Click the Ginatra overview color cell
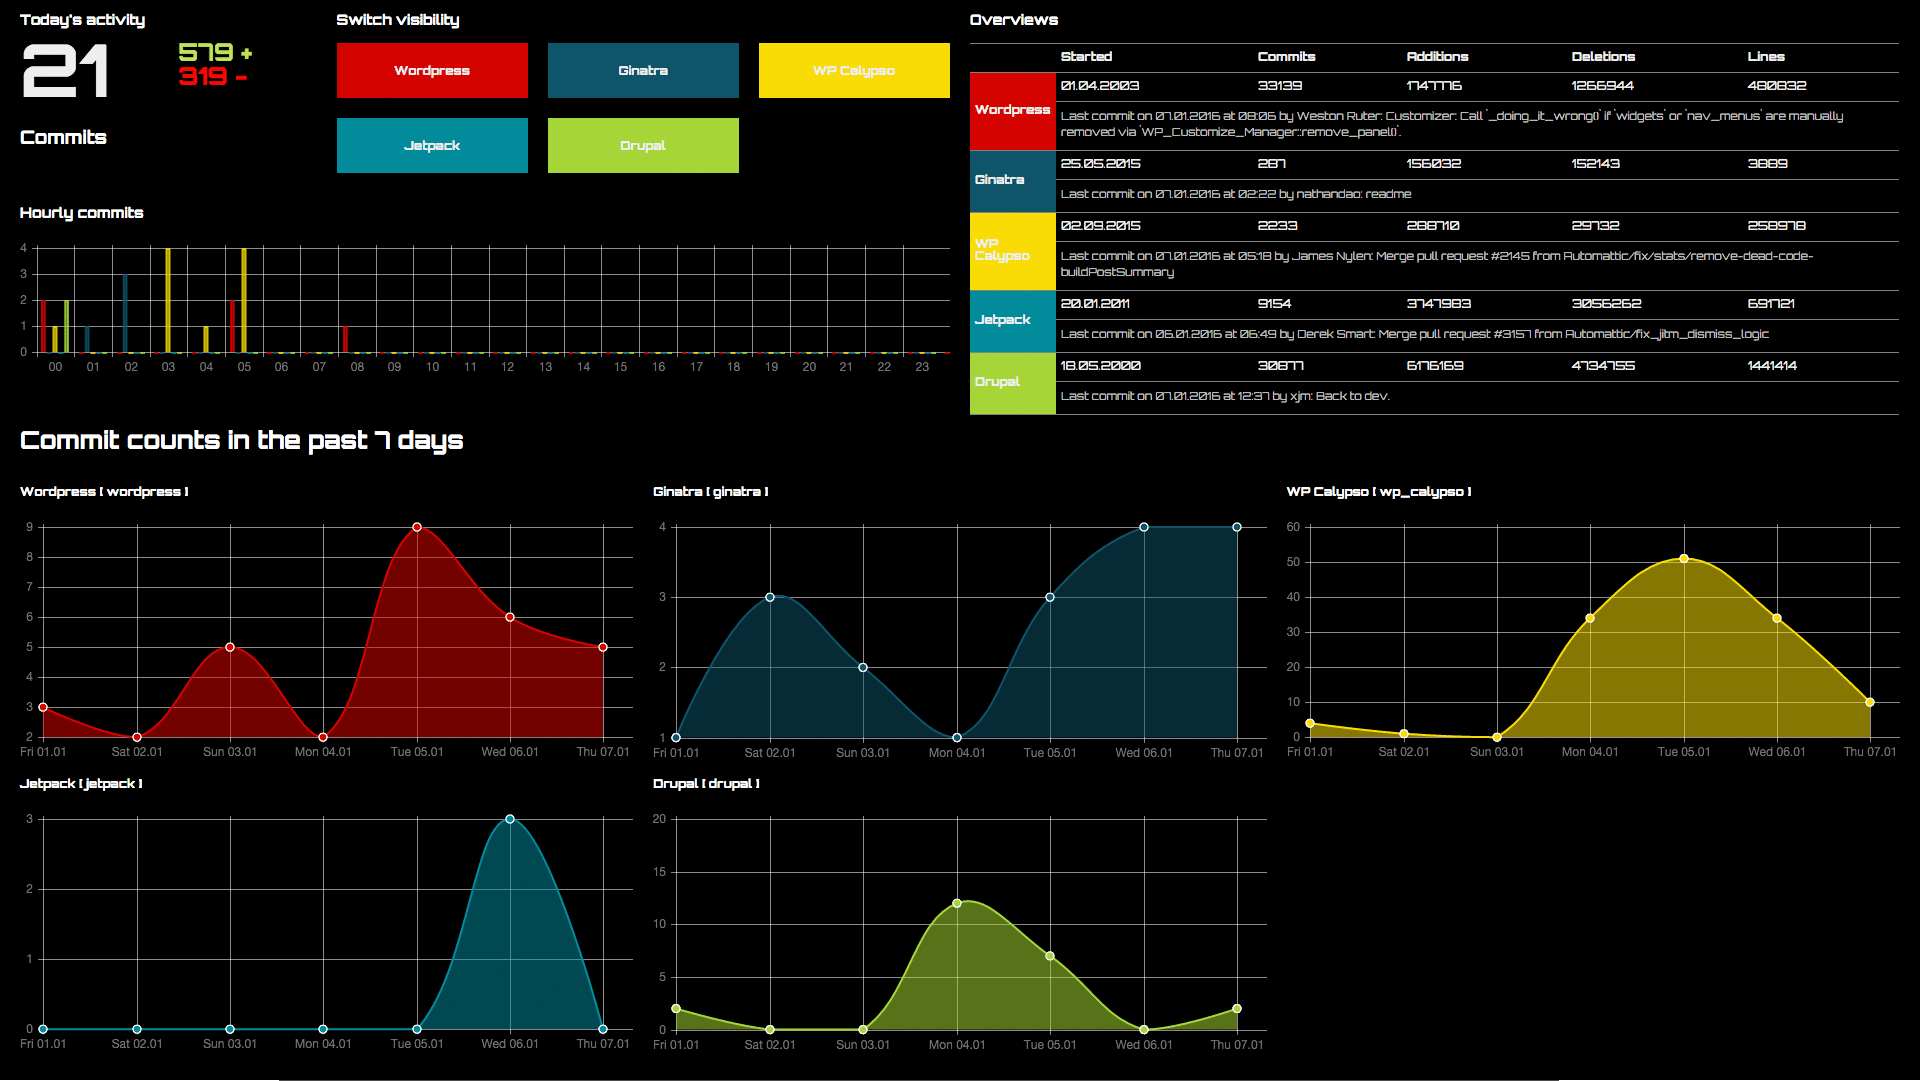This screenshot has height=1081, width=1920. [1012, 180]
